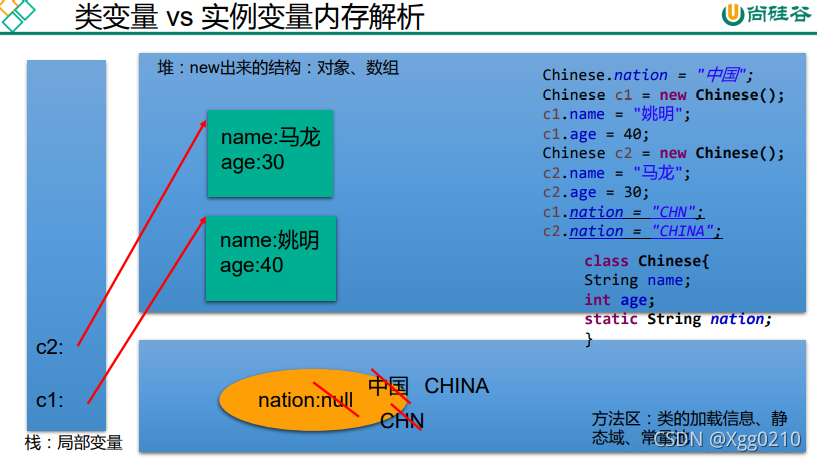Click the 栈：局部变量 caption
817x461 pixels.
(73, 443)
